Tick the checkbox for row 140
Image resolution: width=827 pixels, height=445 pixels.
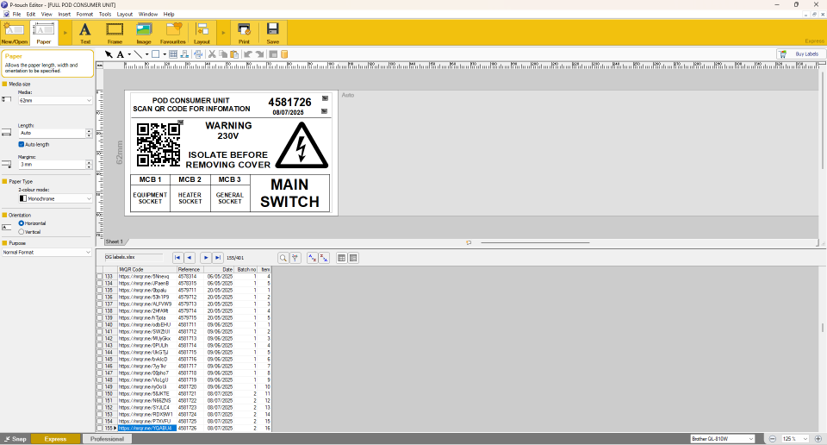[100, 325]
